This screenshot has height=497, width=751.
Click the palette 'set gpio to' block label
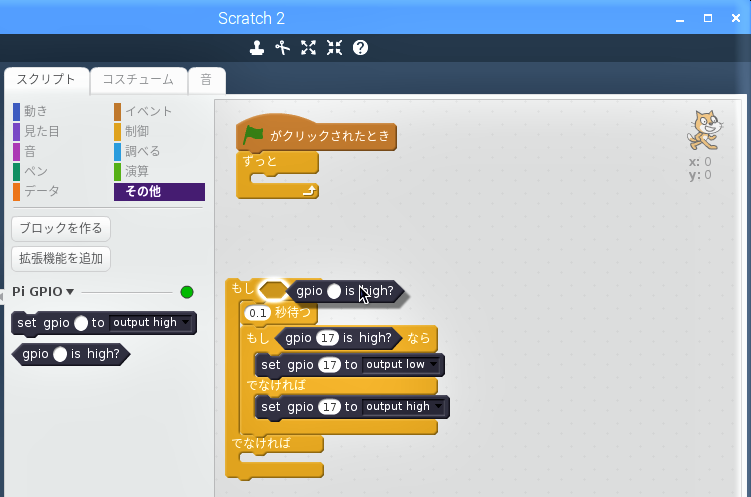[x=43, y=323]
